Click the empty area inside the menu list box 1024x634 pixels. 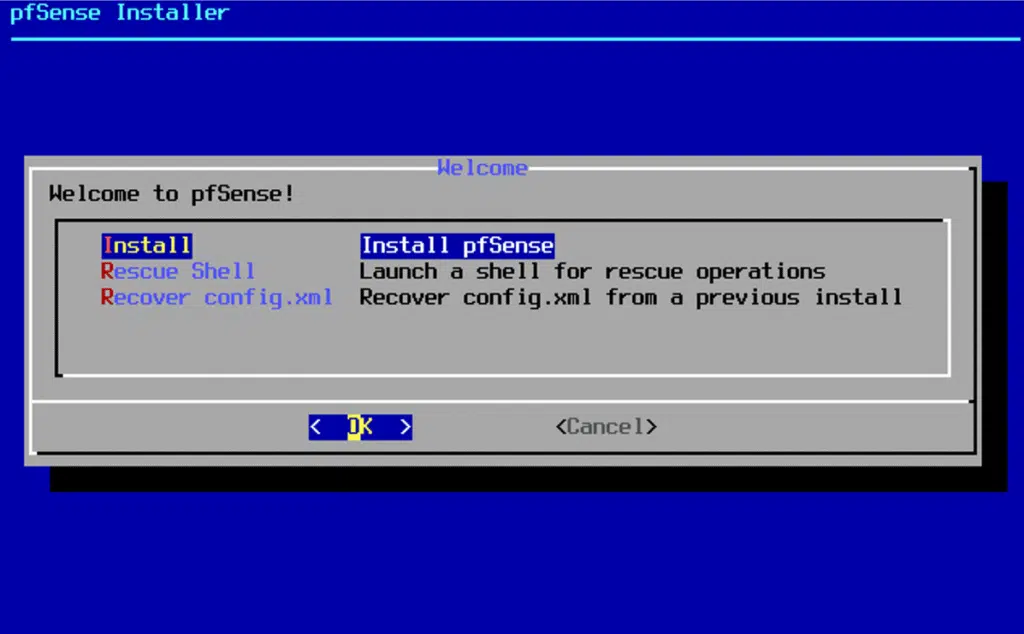coord(503,343)
